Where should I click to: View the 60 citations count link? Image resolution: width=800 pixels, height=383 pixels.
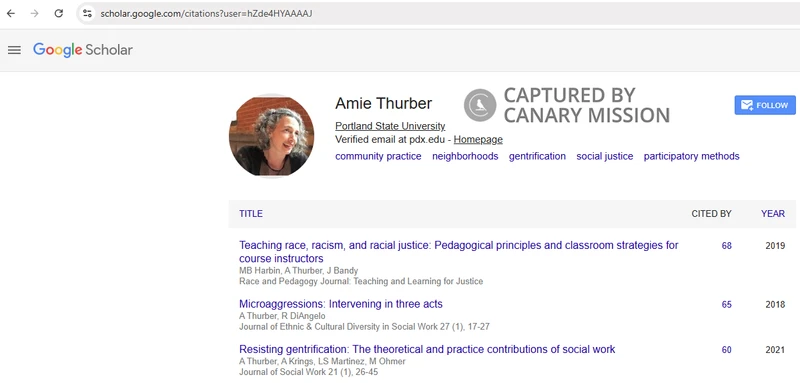point(727,350)
